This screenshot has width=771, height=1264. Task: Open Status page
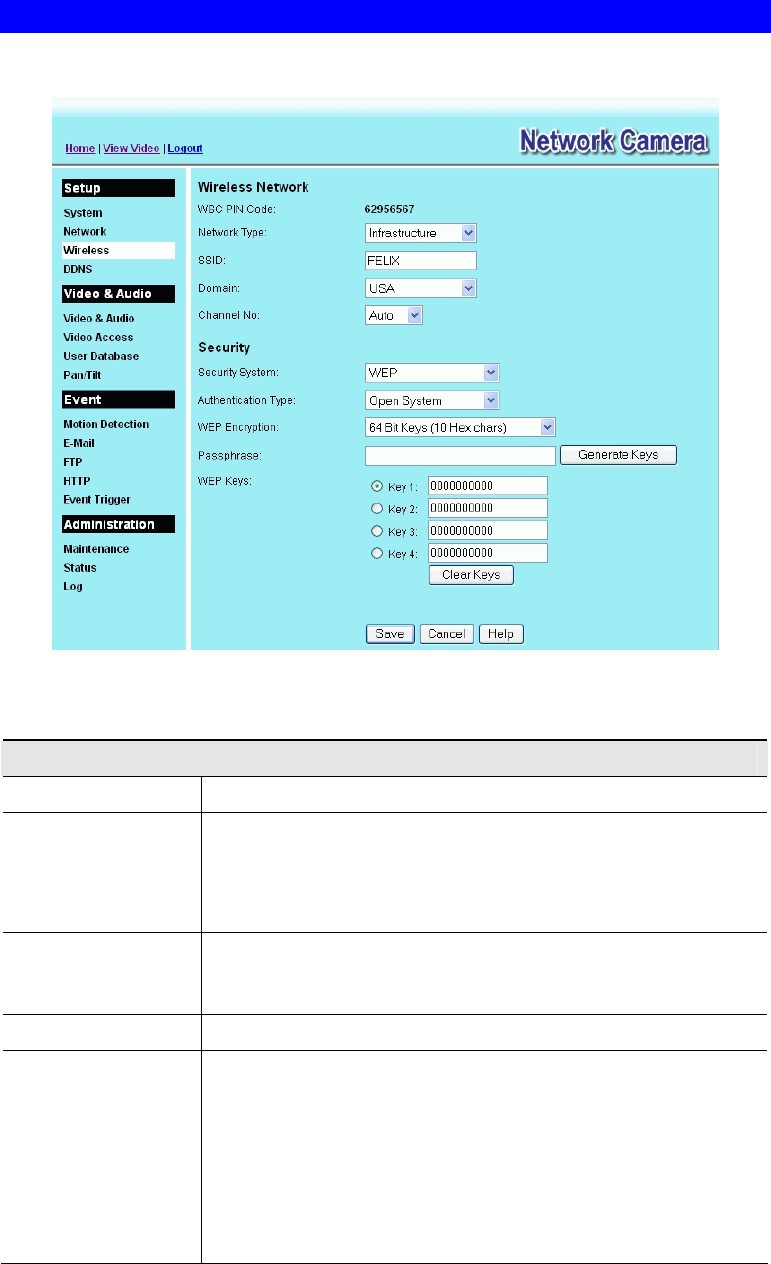coord(80,567)
